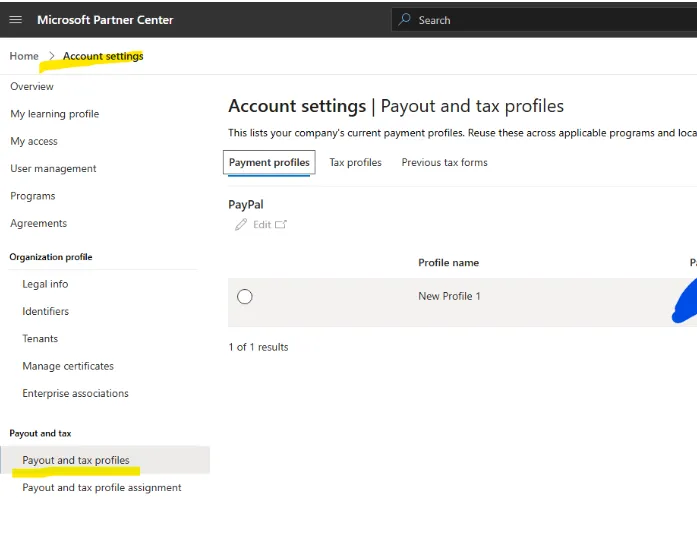Open Tenants under Organization profile
The height and width of the screenshot is (547, 697).
(40, 339)
